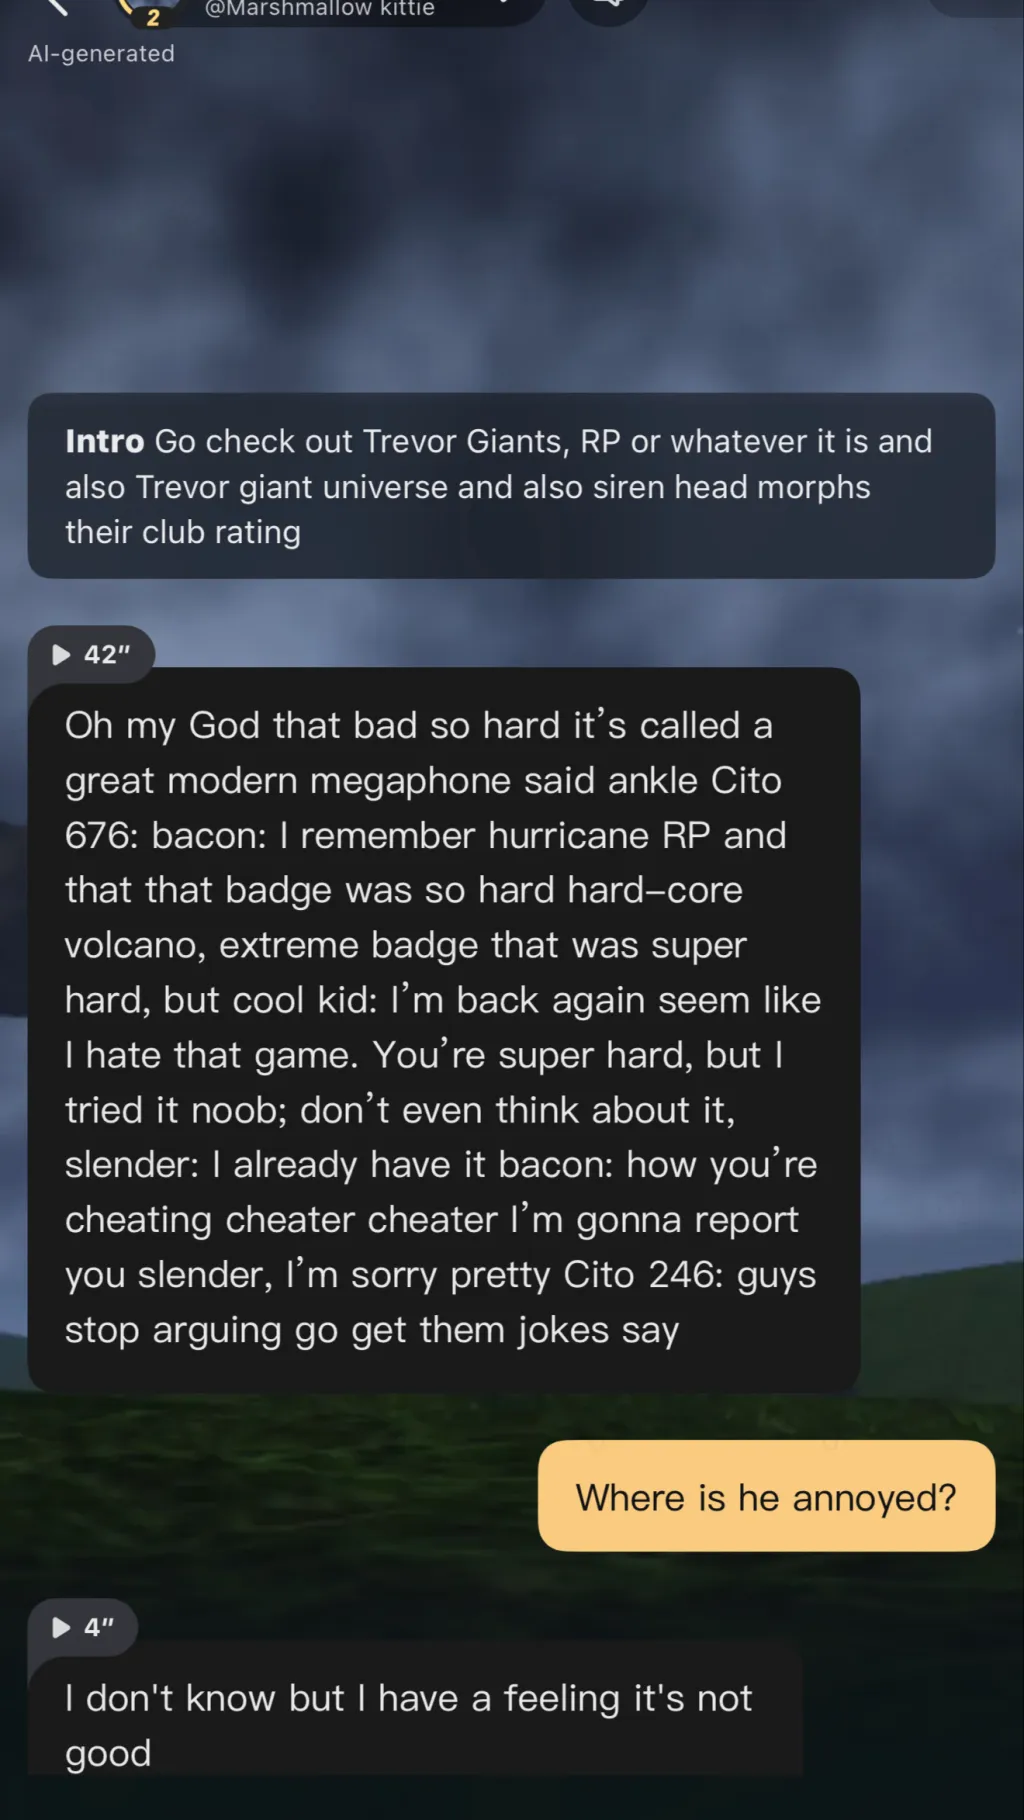The width and height of the screenshot is (1024, 1820).
Task: Open the @Marshmallow kittie profile name
Action: 320,9
